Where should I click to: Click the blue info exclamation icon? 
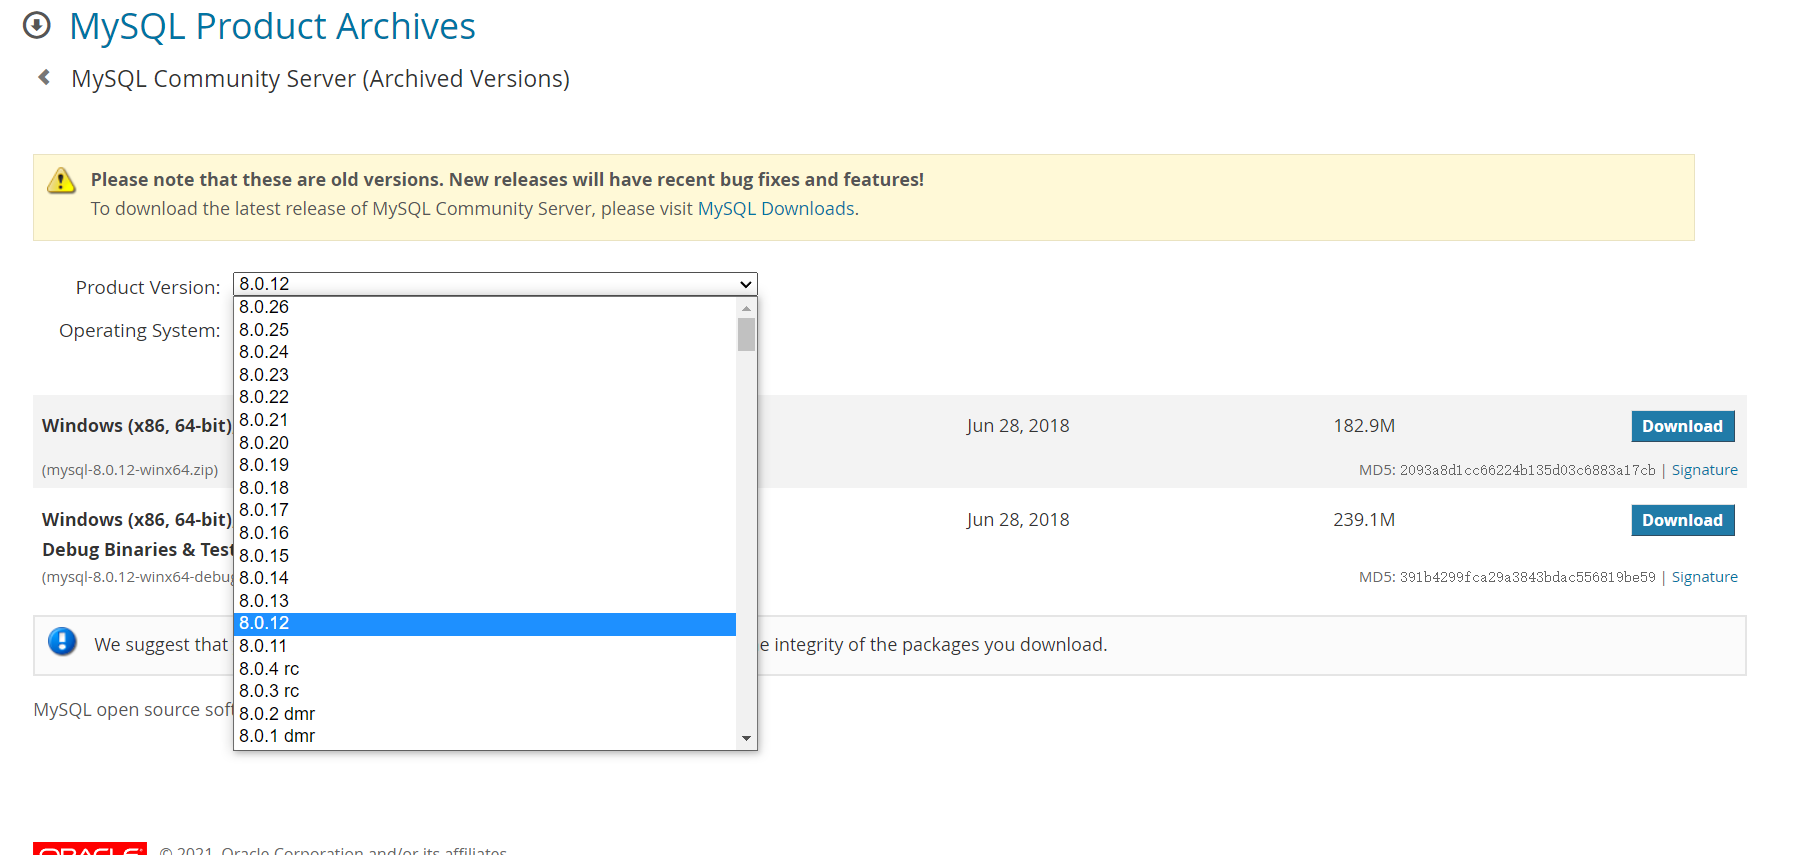click(62, 641)
